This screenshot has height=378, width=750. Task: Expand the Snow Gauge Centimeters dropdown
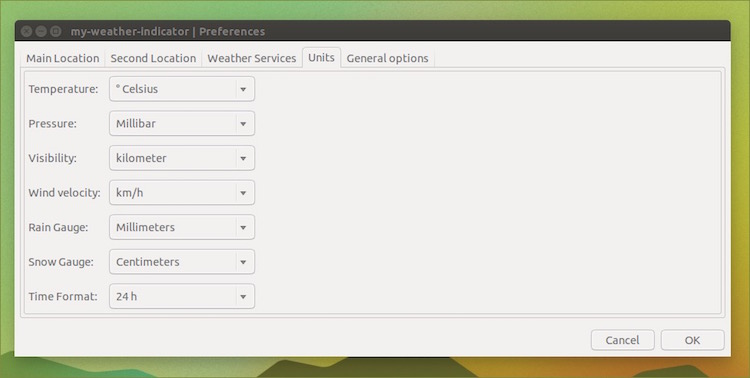[x=182, y=262]
